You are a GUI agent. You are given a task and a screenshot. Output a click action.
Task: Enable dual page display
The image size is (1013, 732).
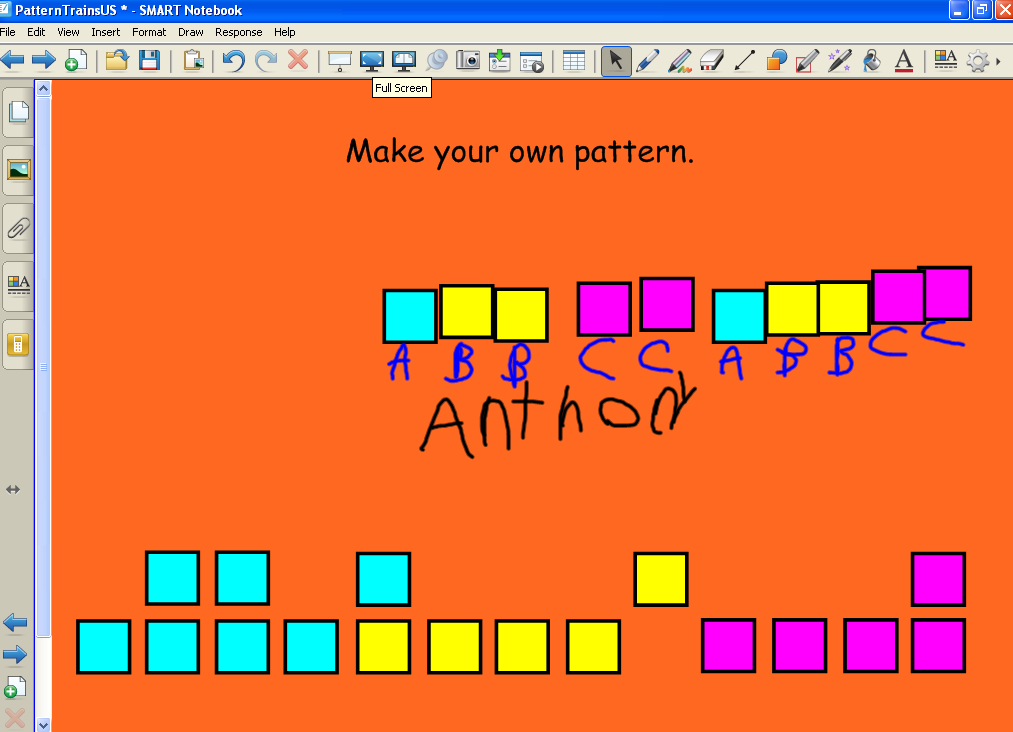point(404,61)
